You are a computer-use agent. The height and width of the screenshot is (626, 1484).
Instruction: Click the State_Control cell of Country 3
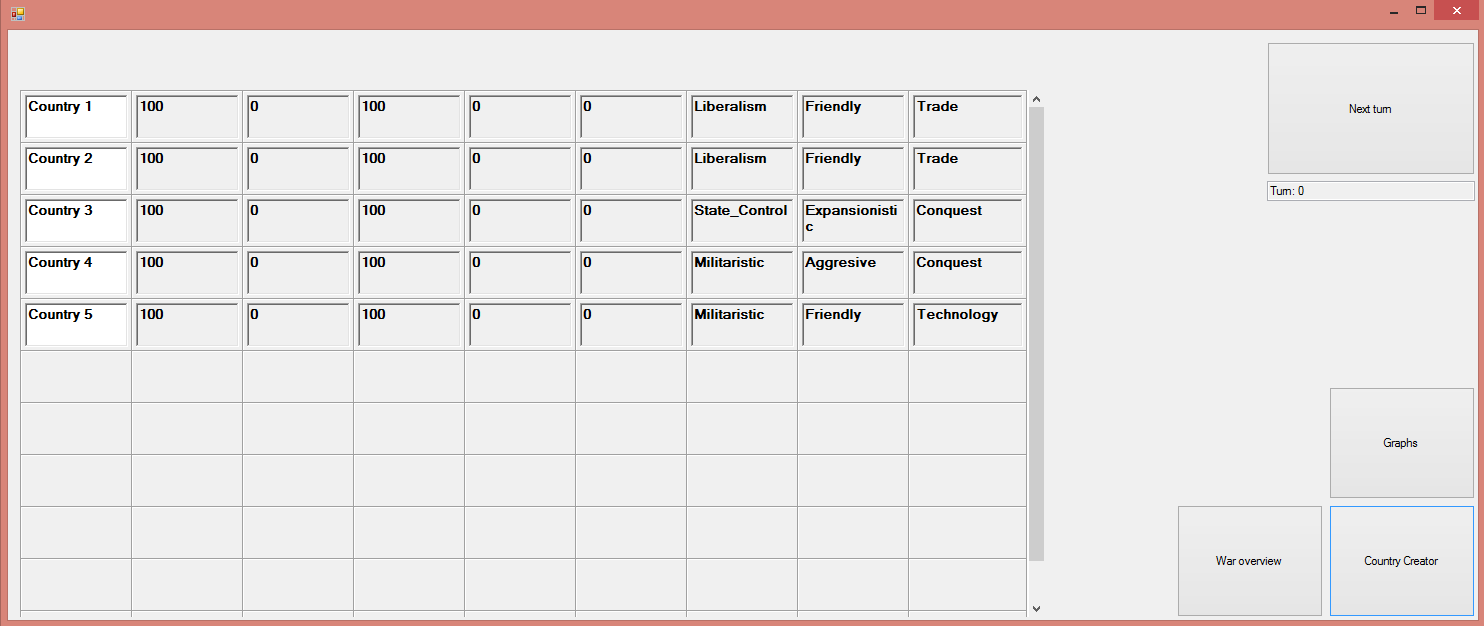point(742,220)
